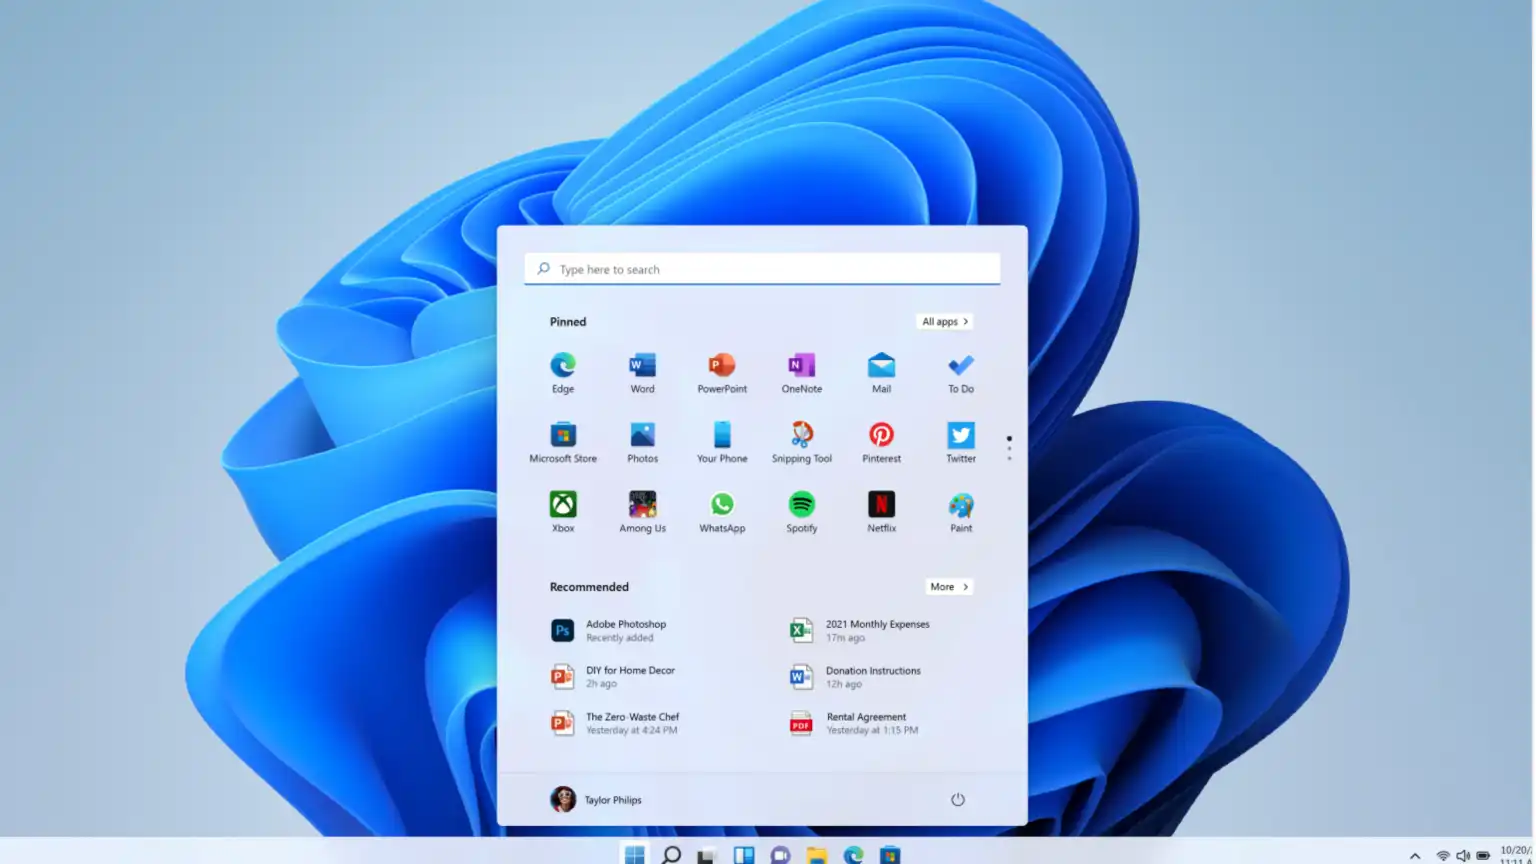Click the power button in Start menu
This screenshot has width=1536, height=864.
click(958, 800)
